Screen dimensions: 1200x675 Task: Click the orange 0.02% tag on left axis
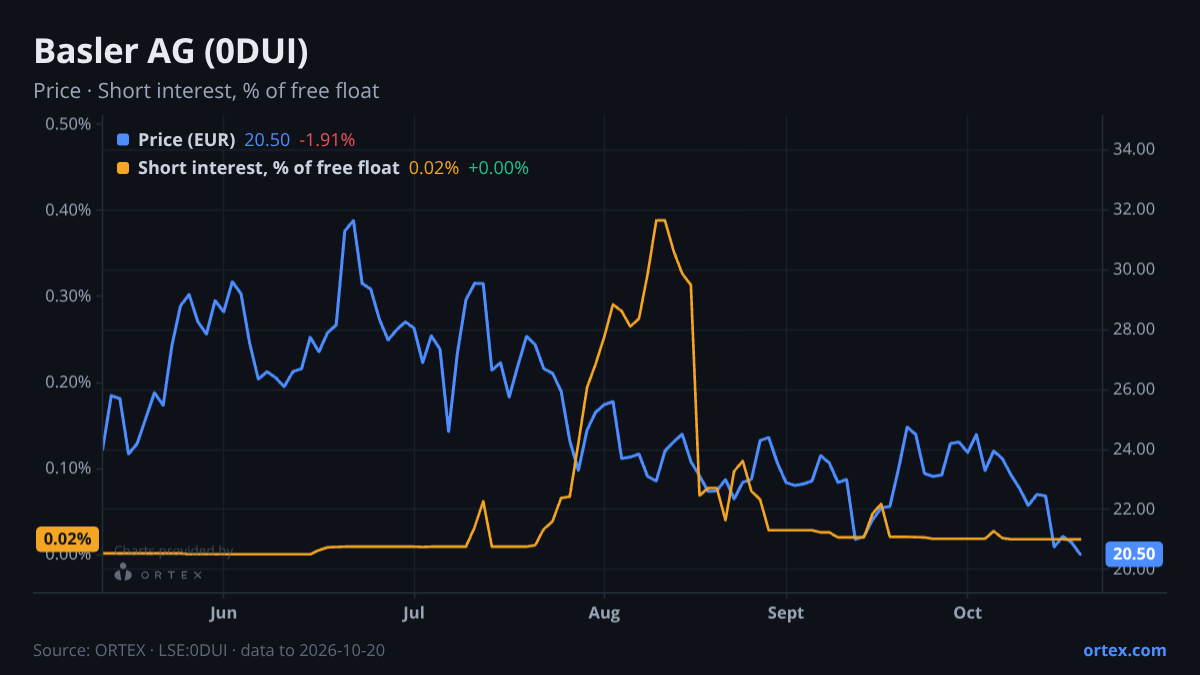68,539
